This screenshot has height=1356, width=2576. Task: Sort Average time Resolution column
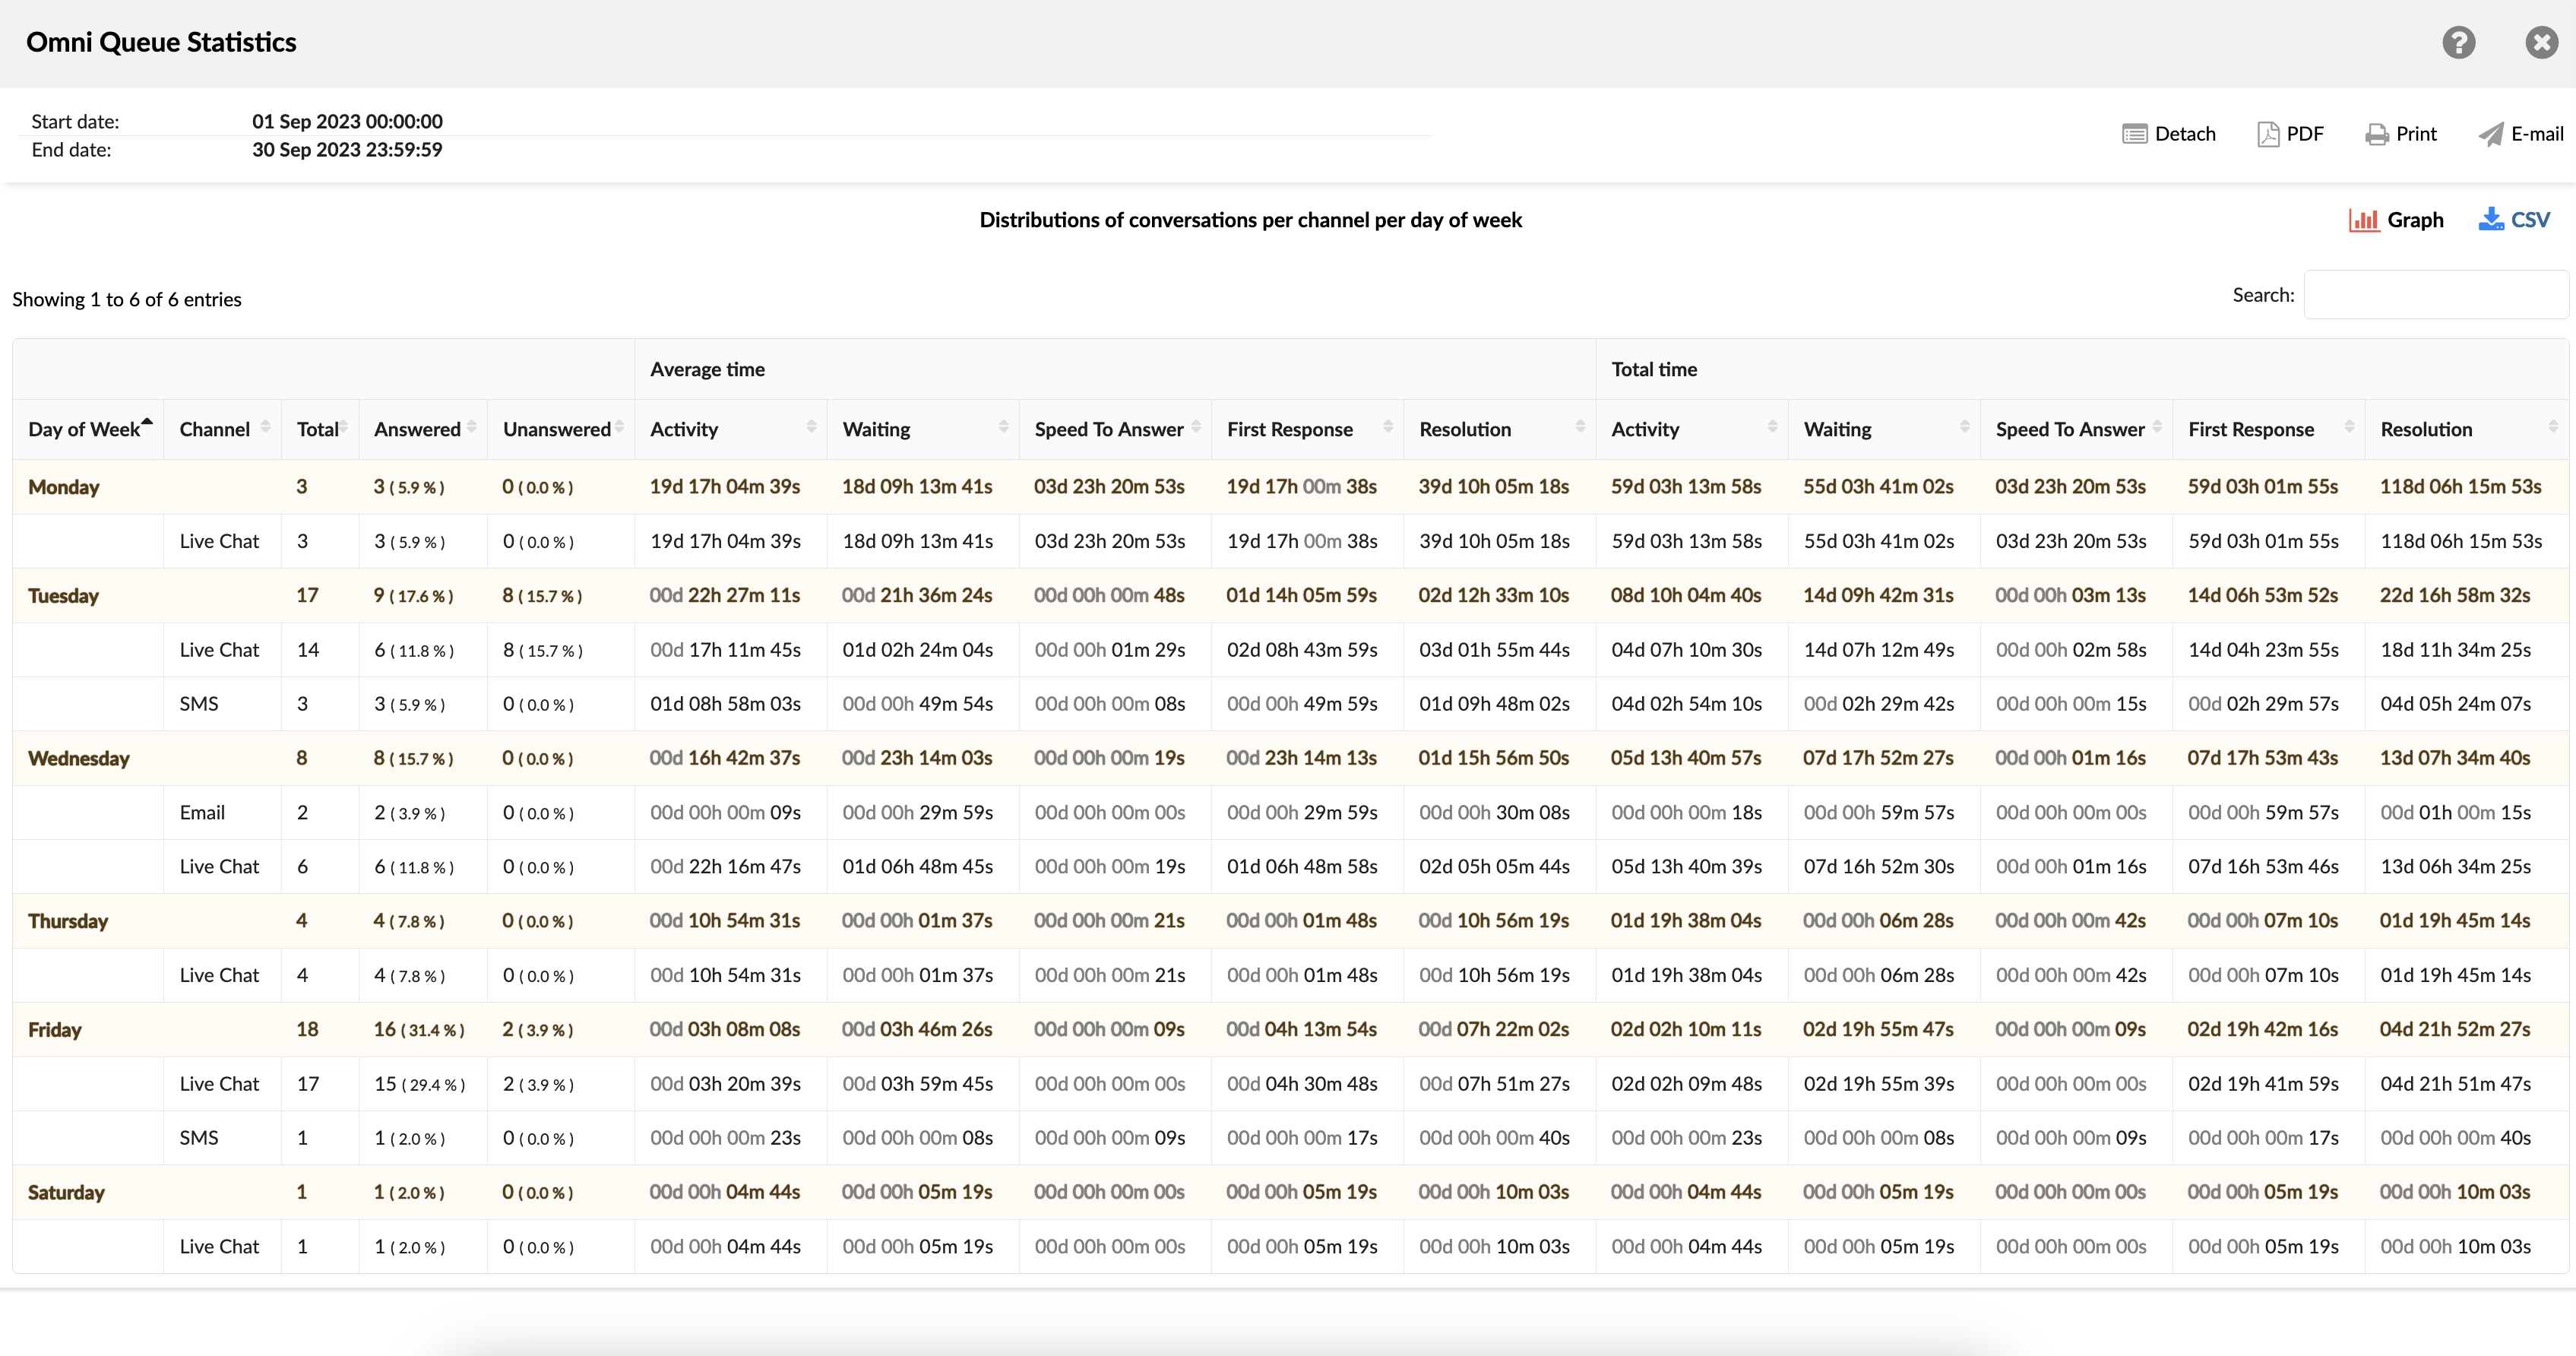(x=1500, y=429)
